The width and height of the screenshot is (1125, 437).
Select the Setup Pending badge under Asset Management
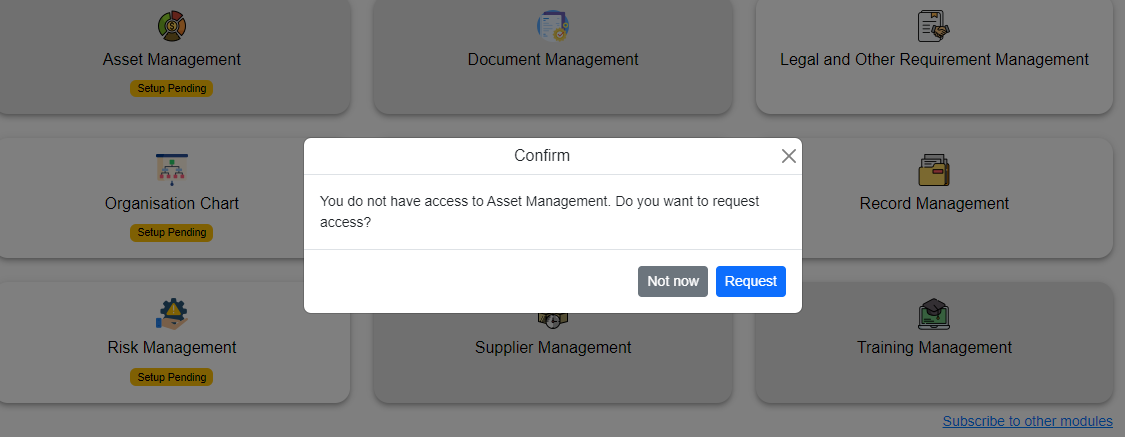[172, 88]
